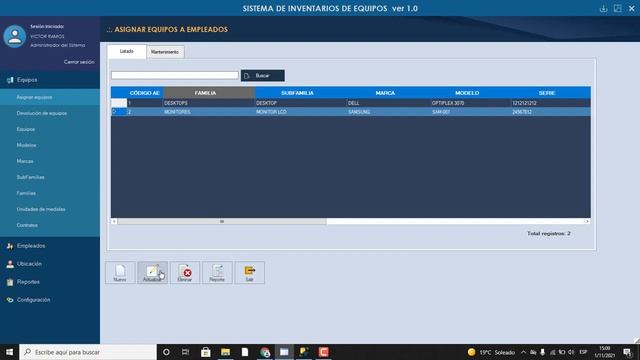This screenshot has height=360, width=640.
Task: Expand the Ubicación sidebar section
Action: click(50, 264)
